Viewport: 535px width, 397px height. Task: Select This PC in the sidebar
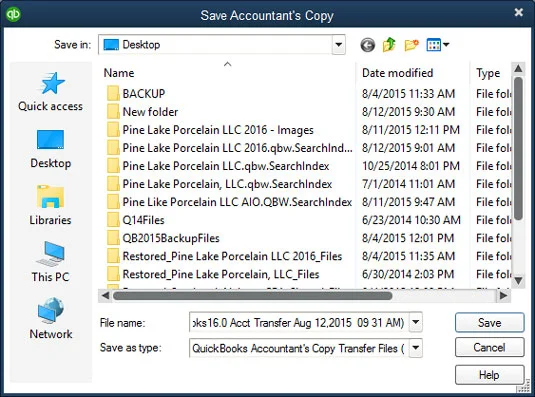[x=50, y=262]
